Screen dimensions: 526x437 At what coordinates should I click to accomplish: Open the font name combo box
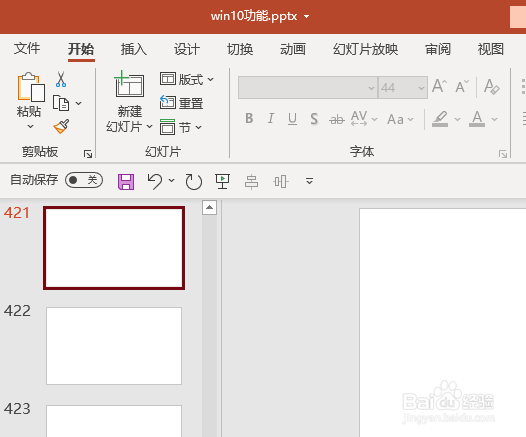(308, 88)
